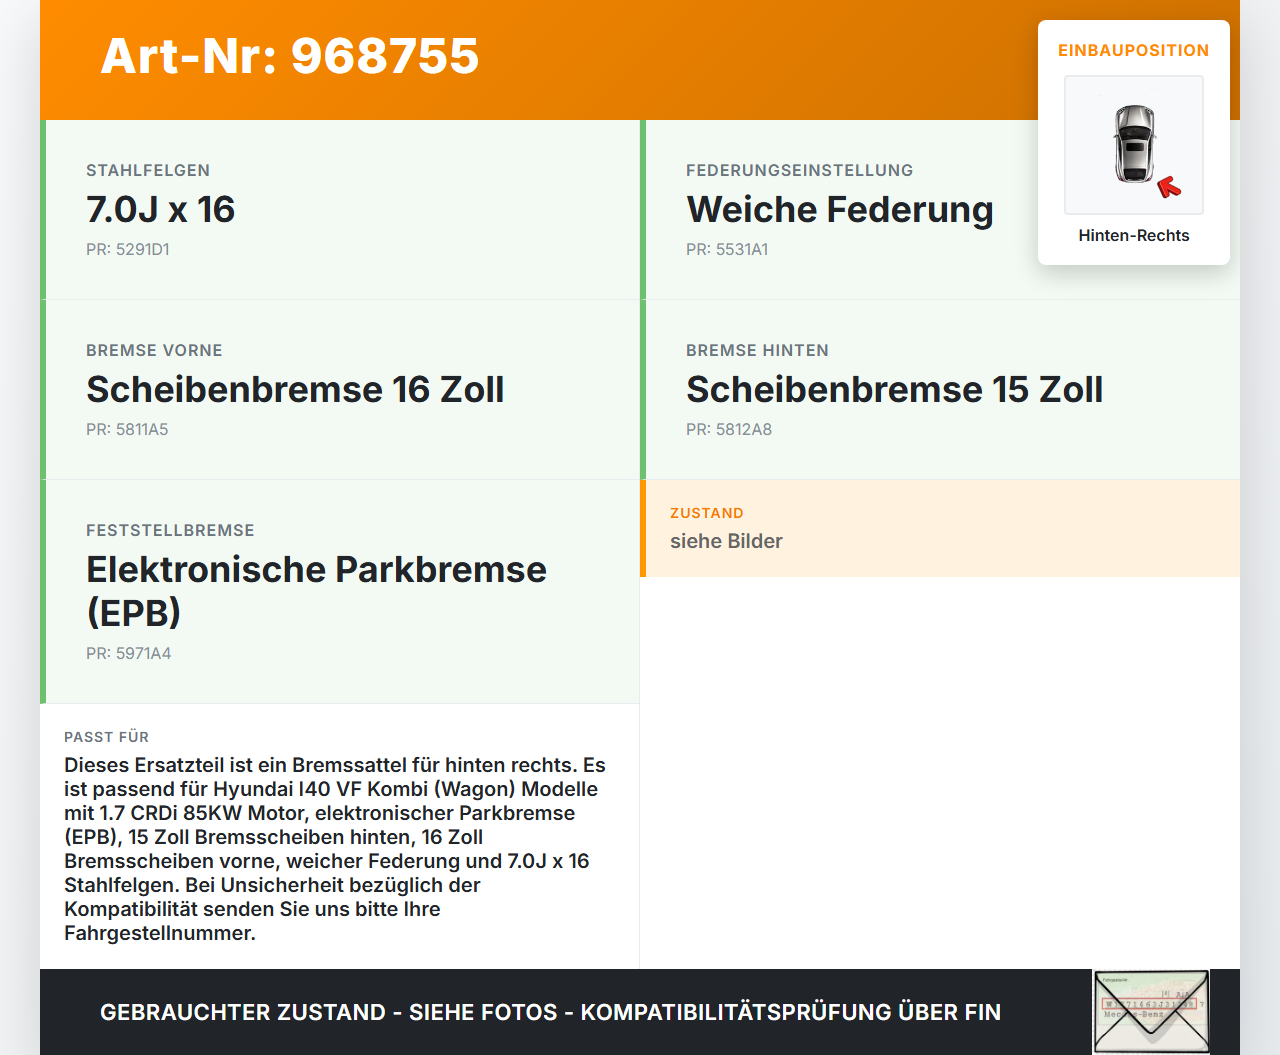Select the EINBAUPOSITION heading
Image resolution: width=1280 pixels, height=1055 pixels.
point(1133,50)
